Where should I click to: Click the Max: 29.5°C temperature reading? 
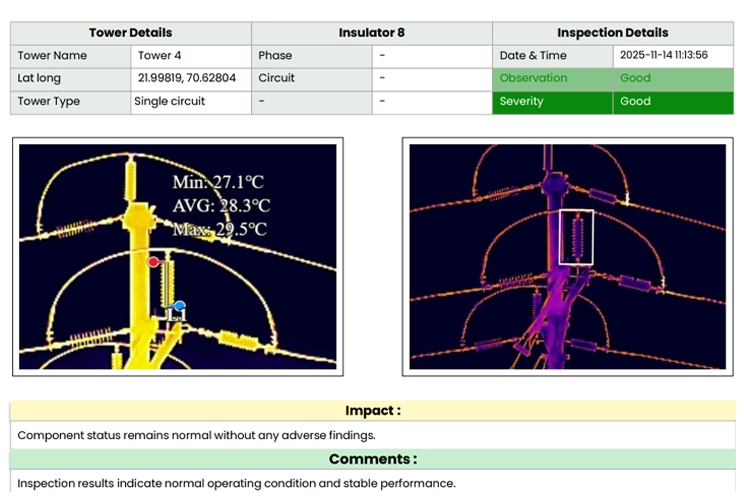click(219, 229)
